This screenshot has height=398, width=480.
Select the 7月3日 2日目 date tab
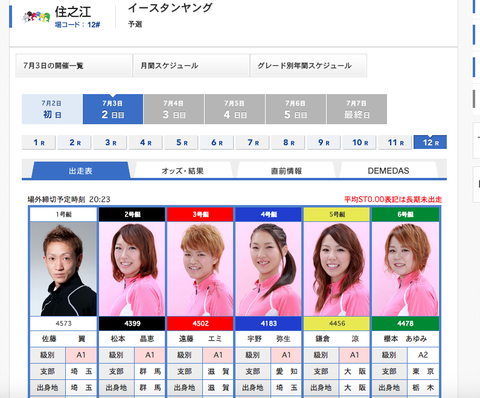[113, 109]
